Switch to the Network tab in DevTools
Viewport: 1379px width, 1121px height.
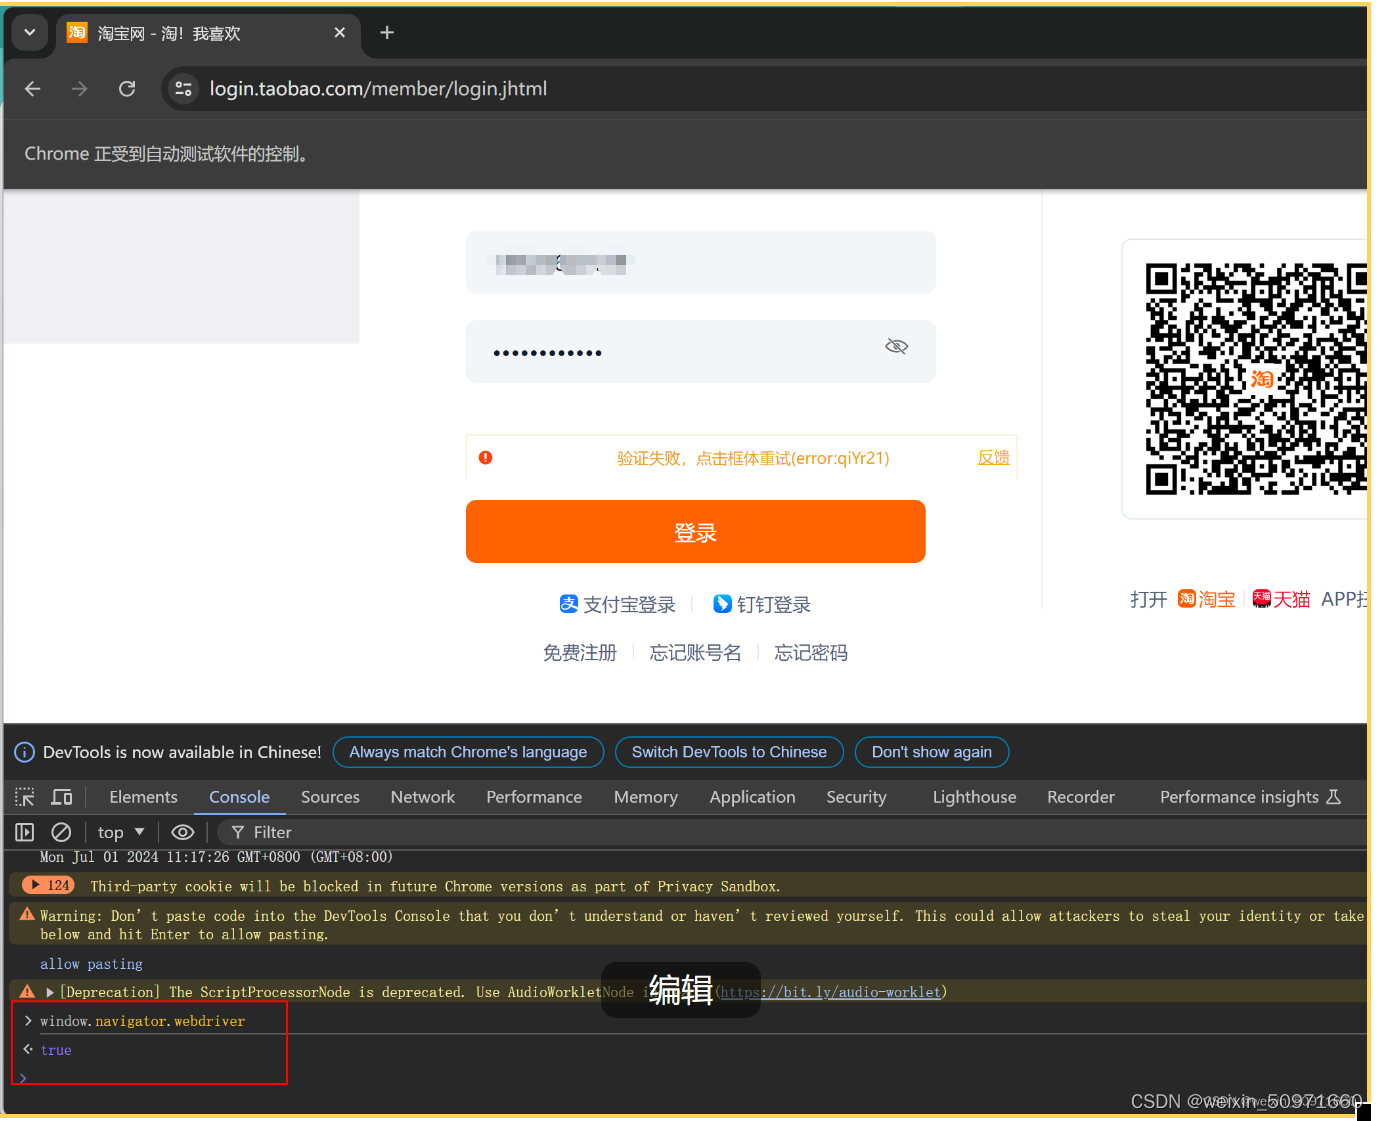422,797
